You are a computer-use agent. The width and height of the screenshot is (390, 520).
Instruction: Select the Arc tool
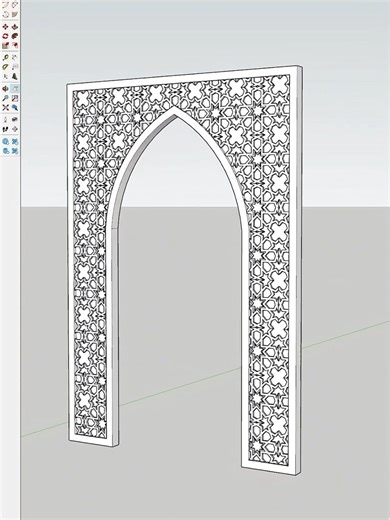click(x=5, y=5)
